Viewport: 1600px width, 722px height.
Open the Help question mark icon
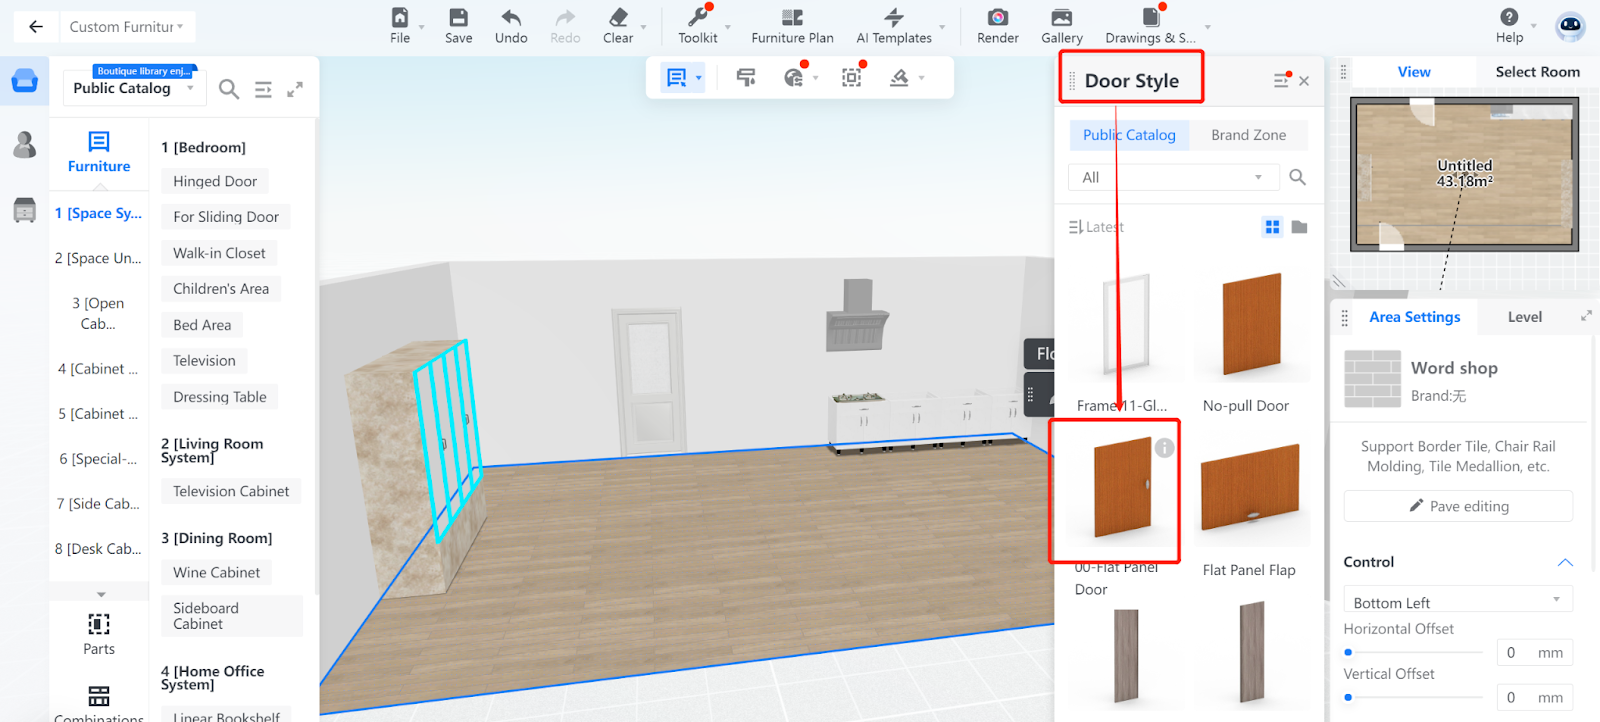[x=1509, y=18]
